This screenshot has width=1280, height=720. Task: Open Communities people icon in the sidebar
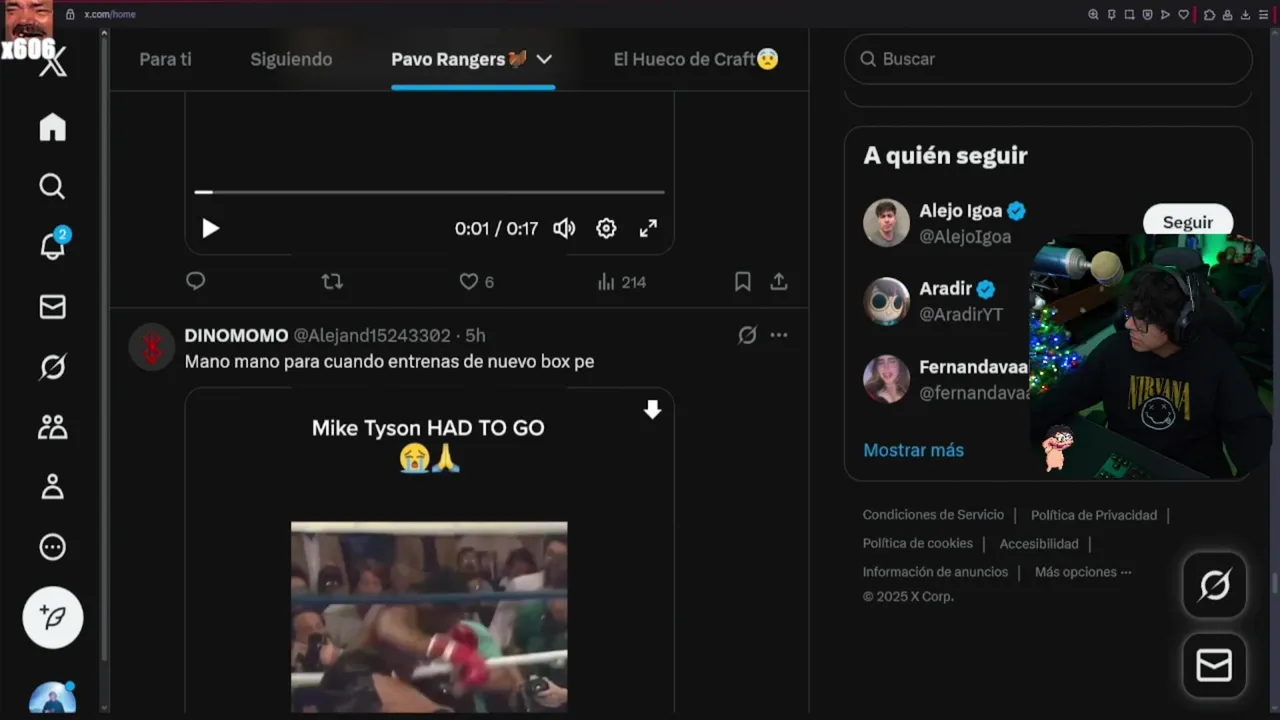click(52, 427)
